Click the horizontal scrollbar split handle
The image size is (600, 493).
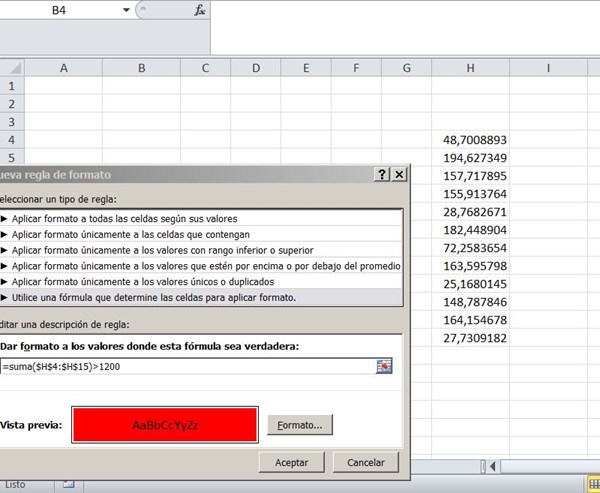483,466
